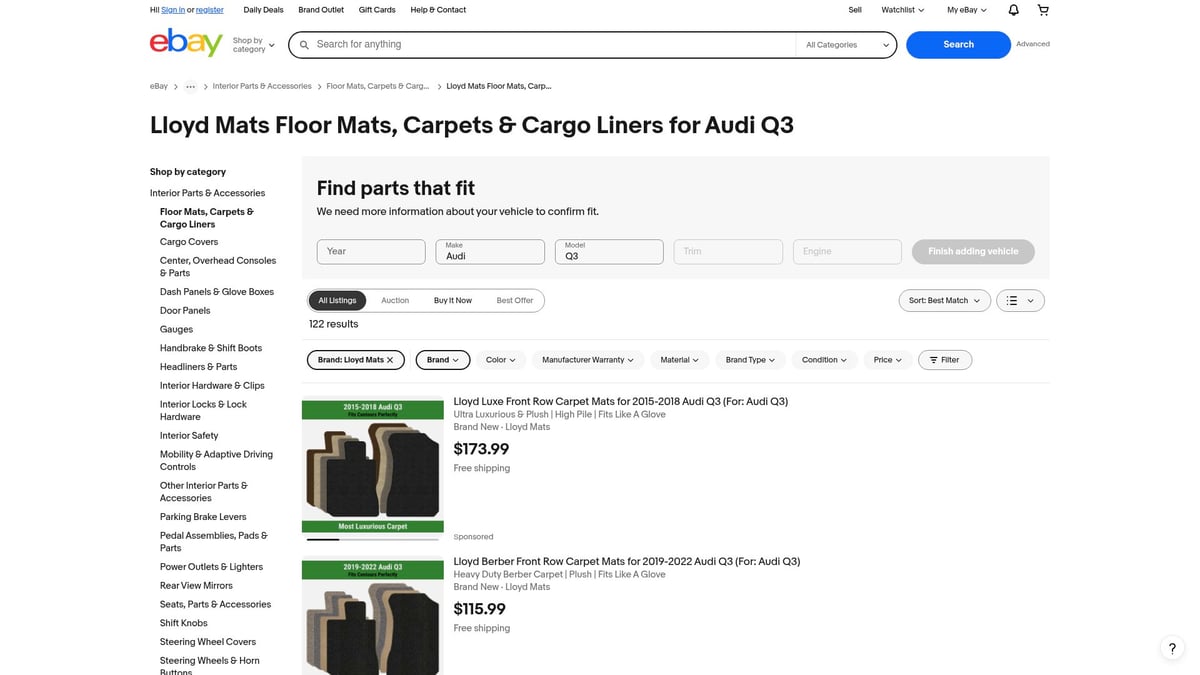
Task: Click the eBay logo
Action: point(186,43)
